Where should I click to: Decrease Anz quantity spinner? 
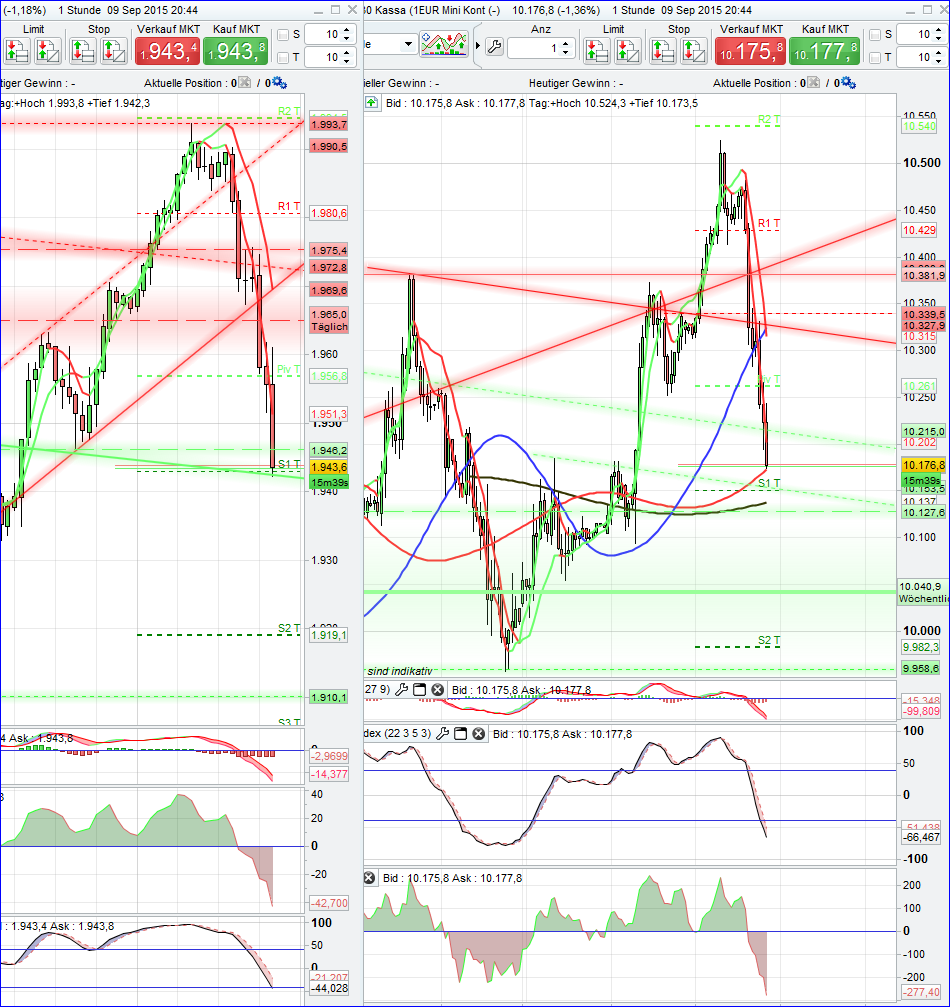565,52
